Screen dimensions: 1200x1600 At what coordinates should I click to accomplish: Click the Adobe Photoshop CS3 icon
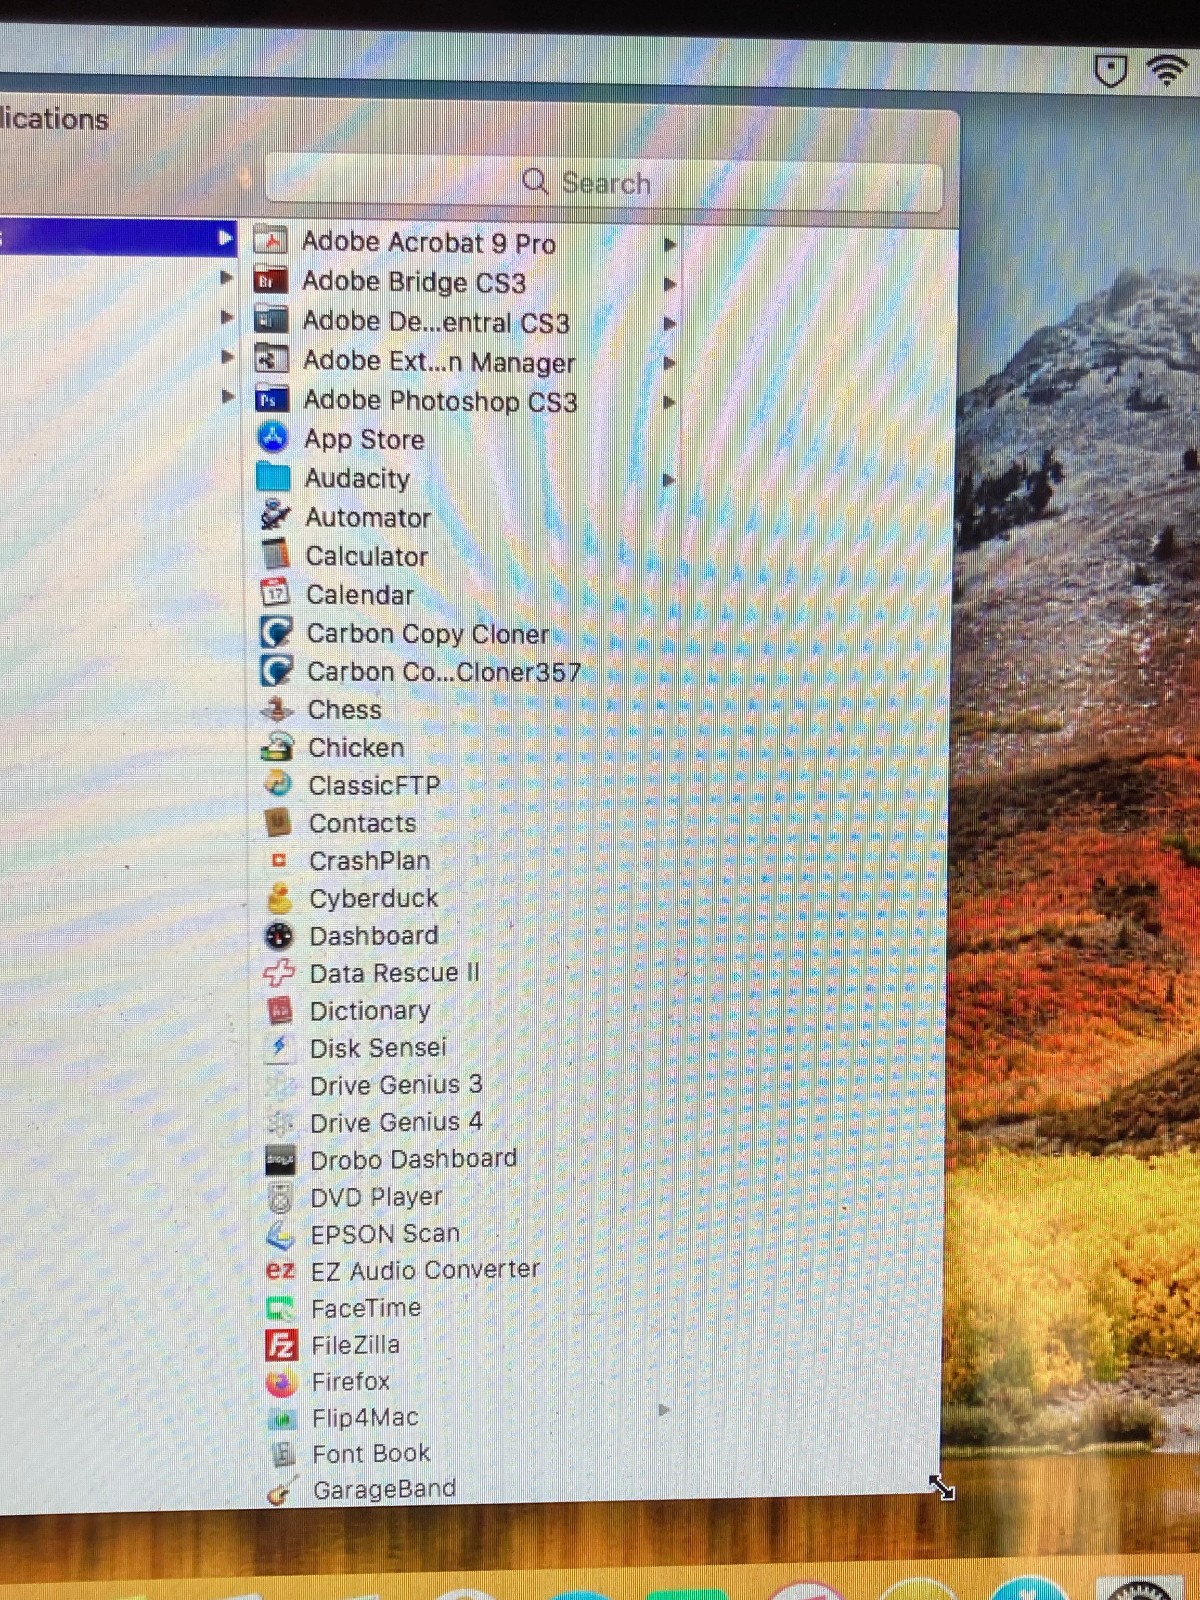pyautogui.click(x=272, y=400)
